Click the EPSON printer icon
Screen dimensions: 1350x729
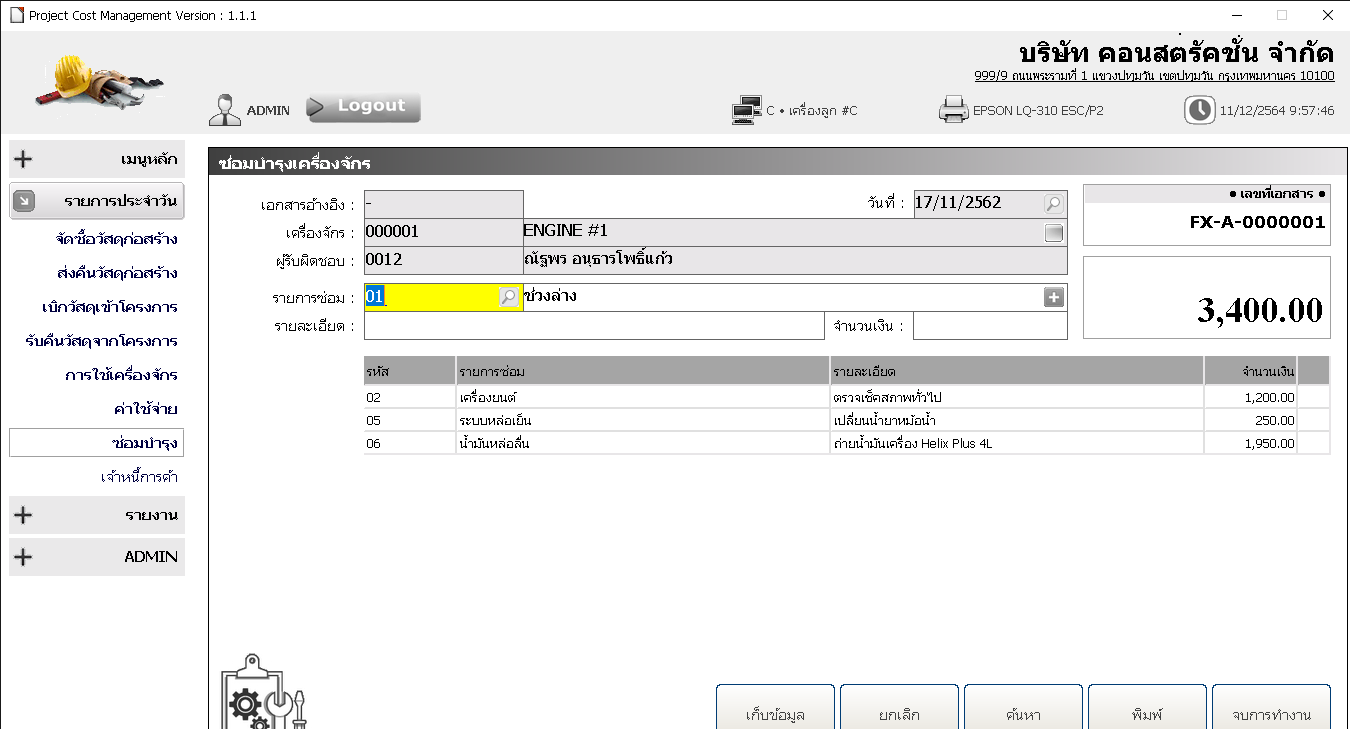tap(953, 110)
